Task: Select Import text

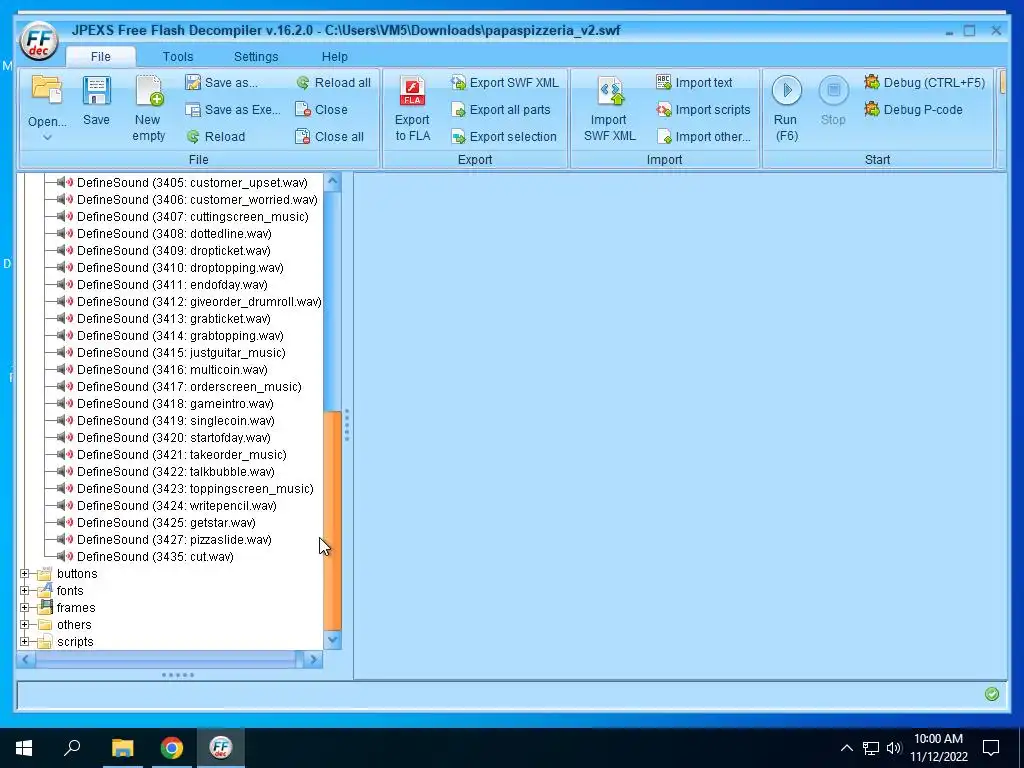Action: point(694,82)
